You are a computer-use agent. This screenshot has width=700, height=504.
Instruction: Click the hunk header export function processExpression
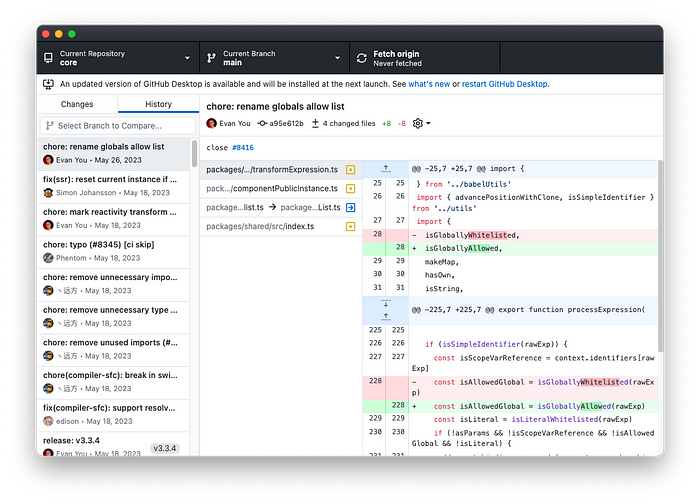(x=533, y=310)
